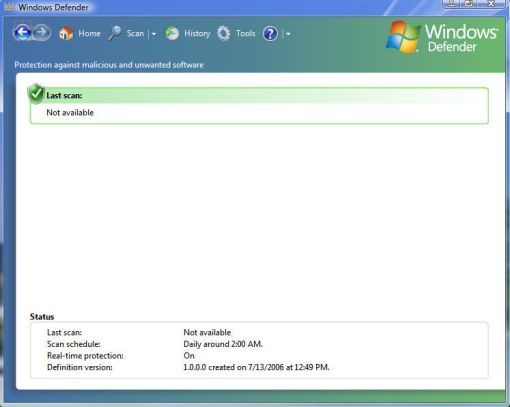The image size is (510, 407).
Task: Open the Tools page label
Action: coord(246,33)
